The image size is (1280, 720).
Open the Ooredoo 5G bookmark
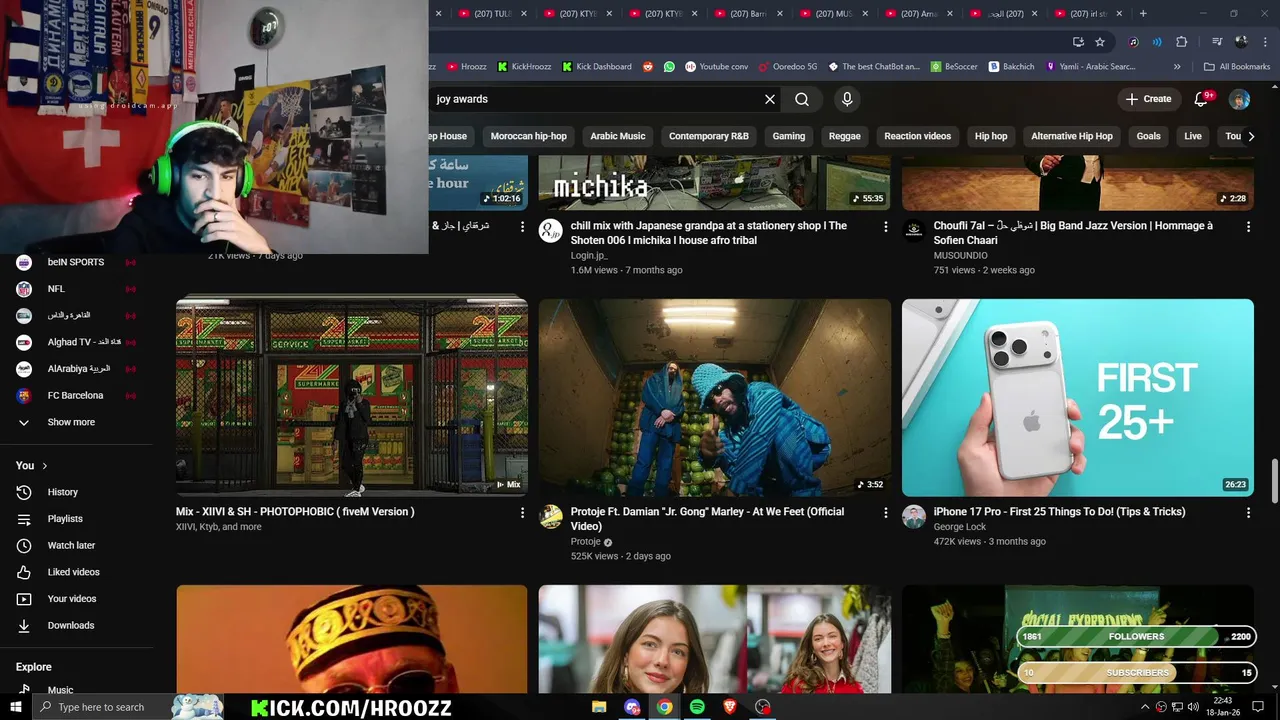point(788,67)
